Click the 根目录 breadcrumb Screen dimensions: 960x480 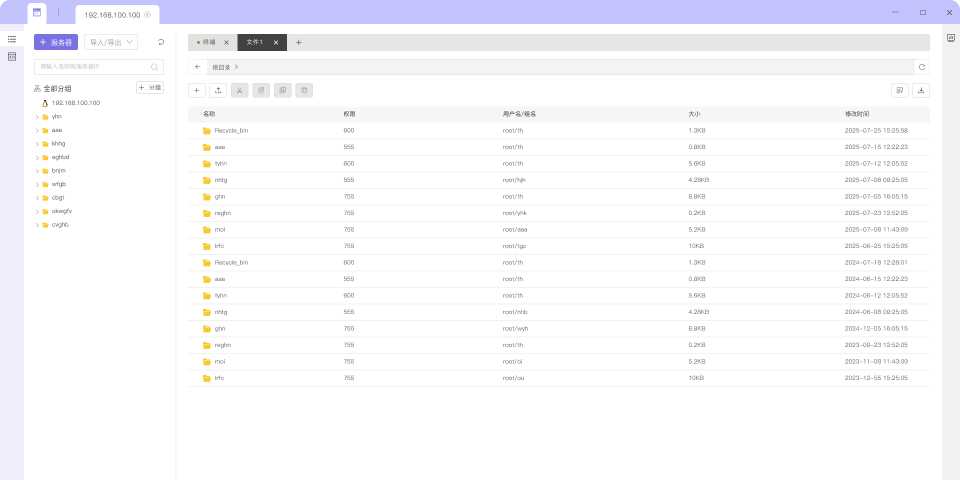click(x=220, y=67)
